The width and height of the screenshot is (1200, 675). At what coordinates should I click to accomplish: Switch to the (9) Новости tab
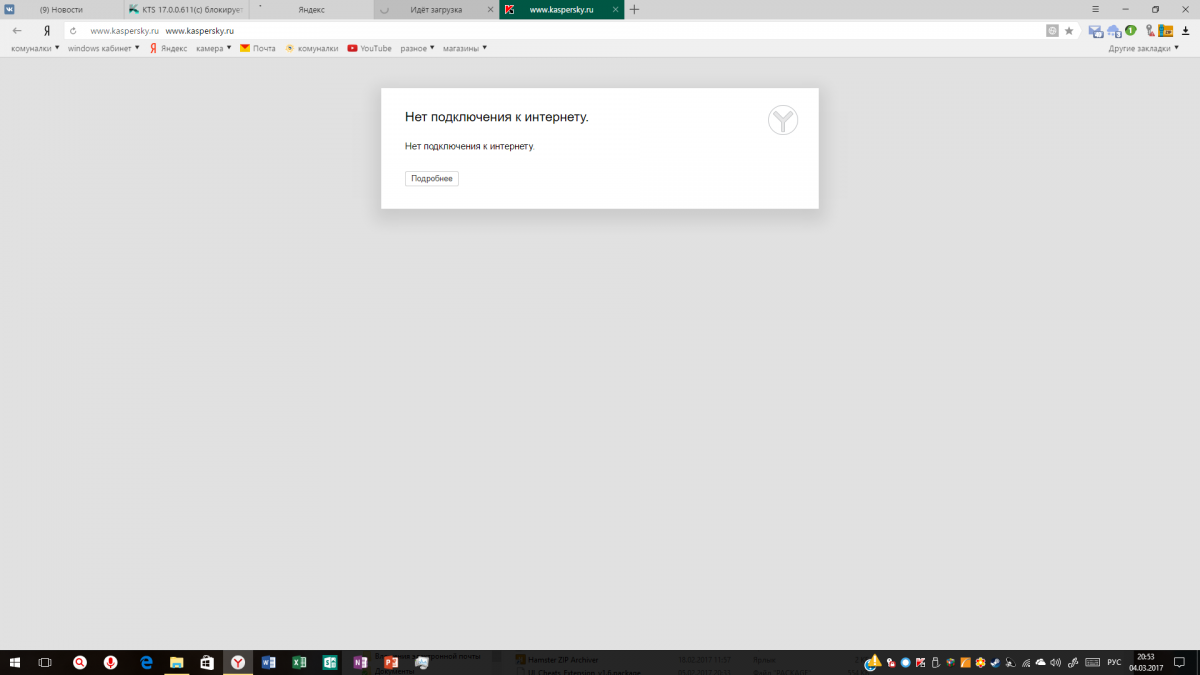(62, 9)
